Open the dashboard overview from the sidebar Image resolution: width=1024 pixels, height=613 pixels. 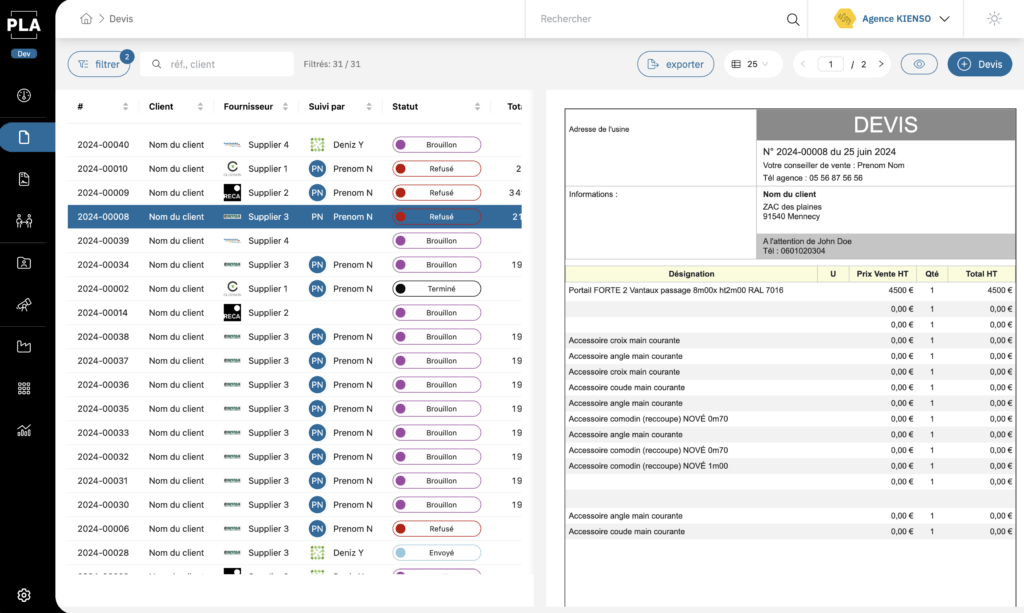point(23,95)
